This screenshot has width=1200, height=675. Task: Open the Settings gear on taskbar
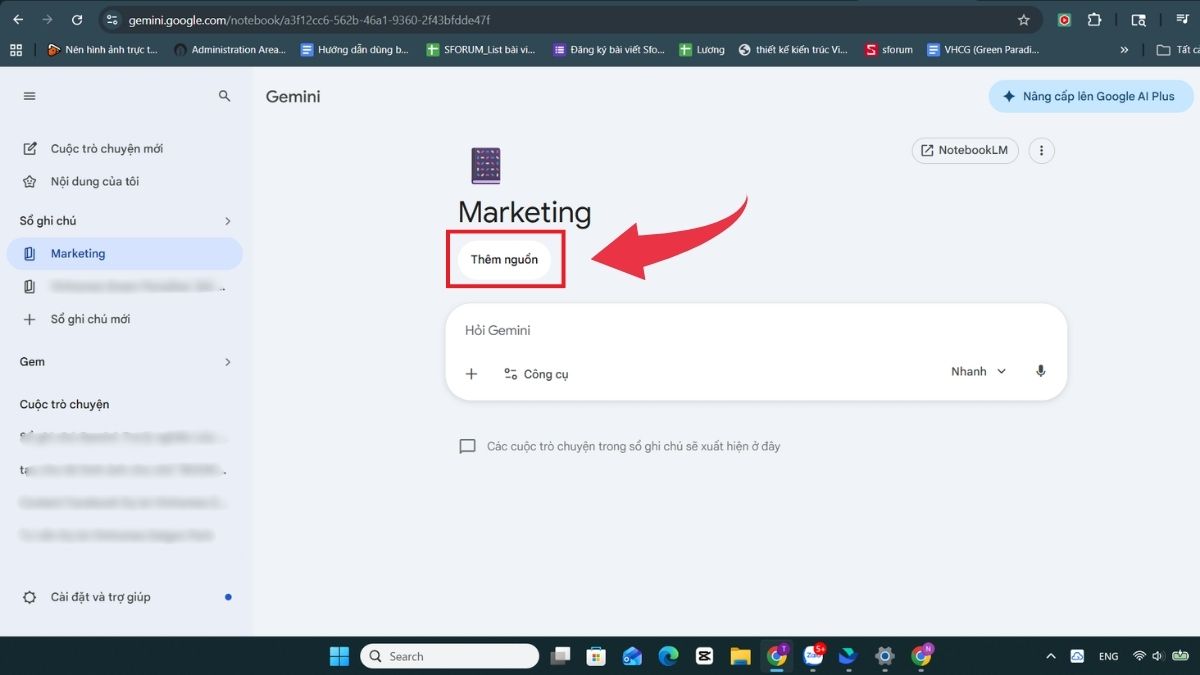[885, 656]
